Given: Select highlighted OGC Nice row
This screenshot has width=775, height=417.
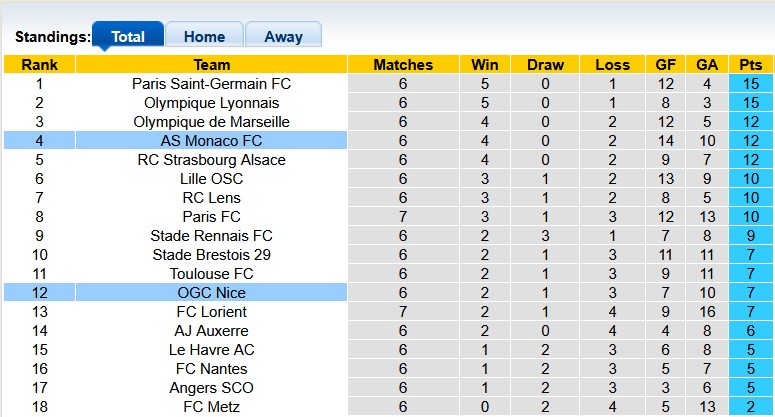Looking at the screenshot, I should coord(211,293).
